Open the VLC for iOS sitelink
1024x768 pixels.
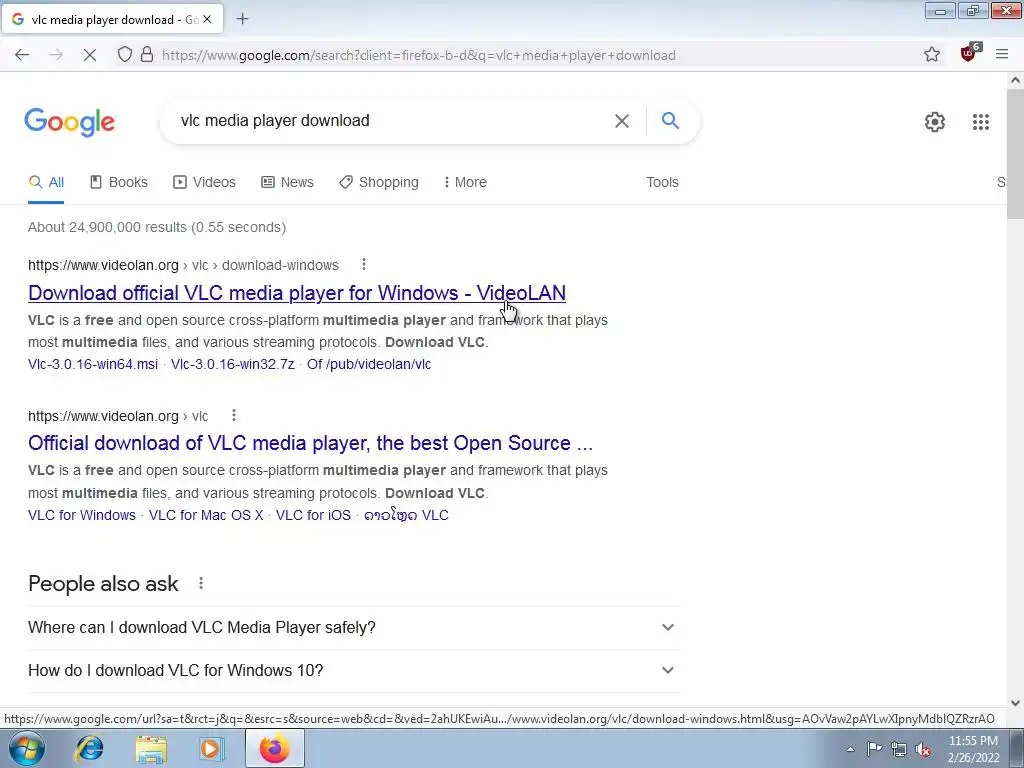click(313, 515)
